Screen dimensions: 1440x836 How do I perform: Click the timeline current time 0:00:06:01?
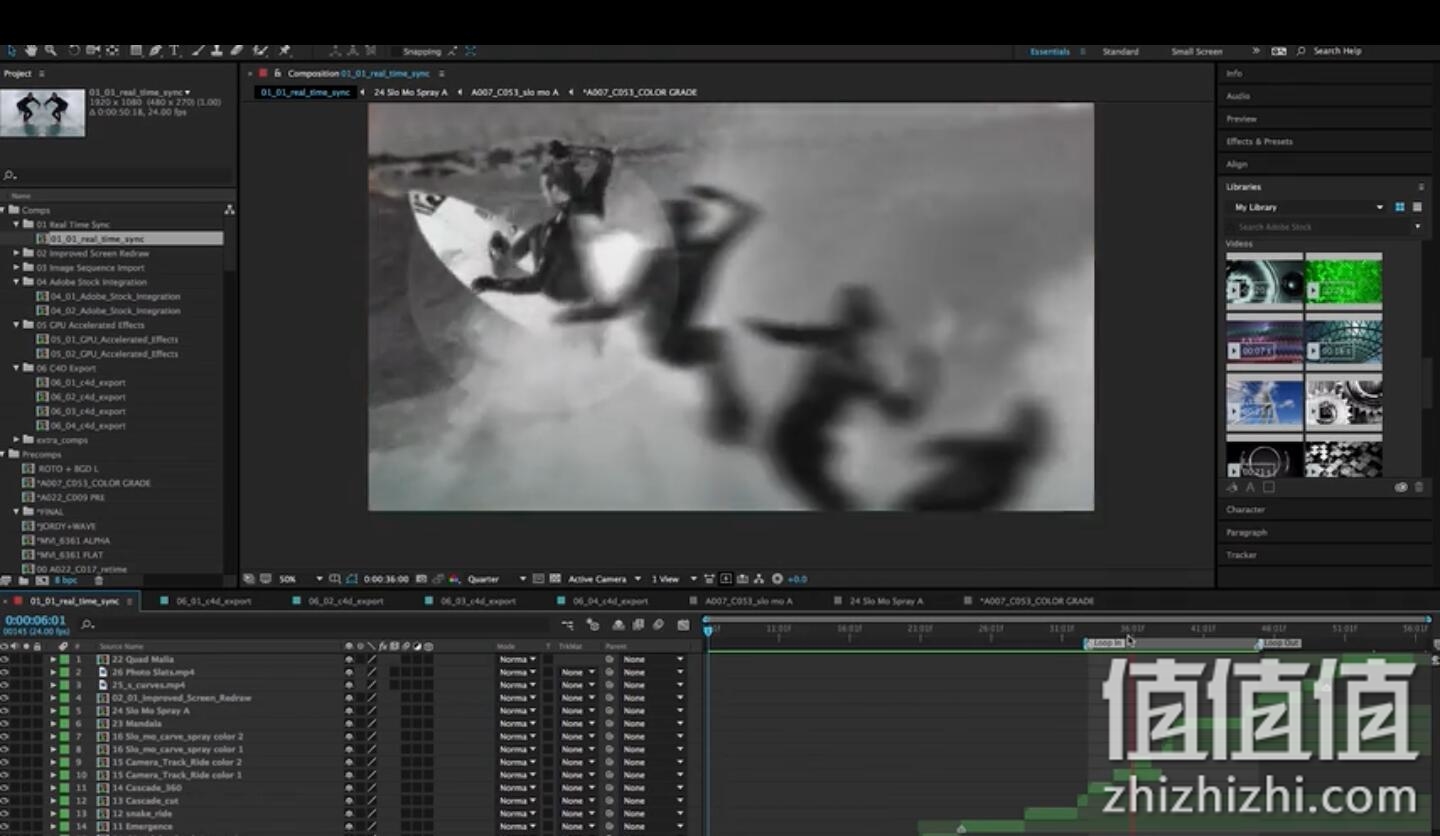pos(35,621)
